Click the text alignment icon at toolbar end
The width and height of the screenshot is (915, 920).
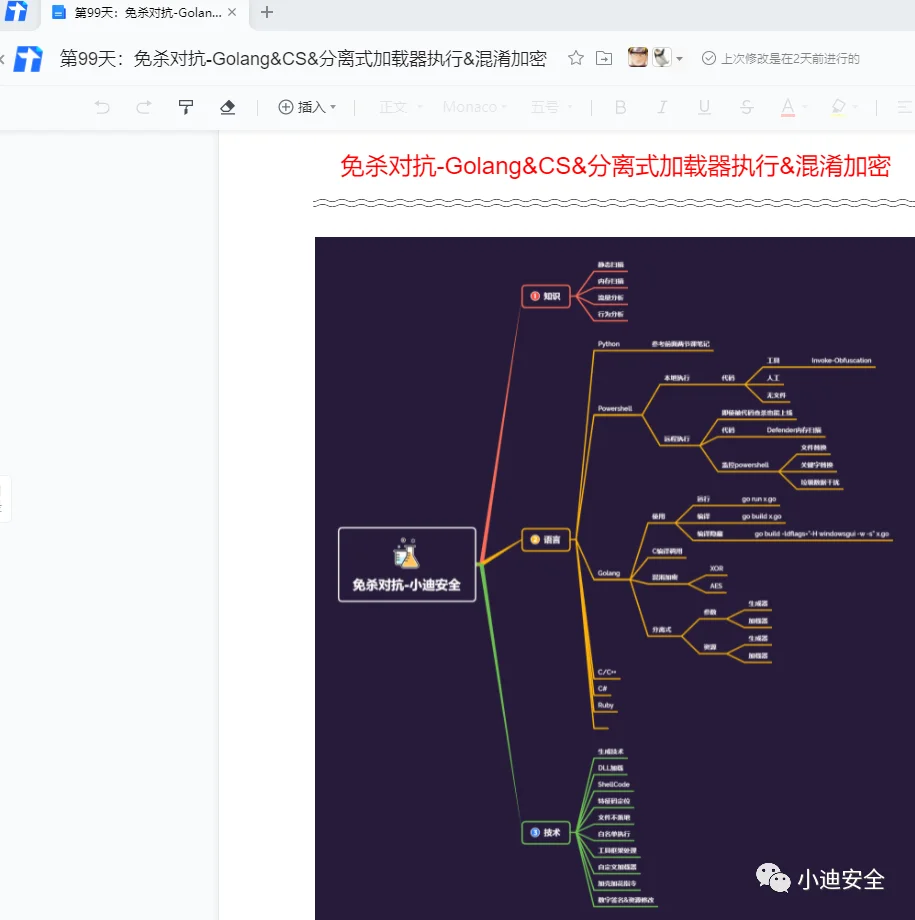pos(905,107)
